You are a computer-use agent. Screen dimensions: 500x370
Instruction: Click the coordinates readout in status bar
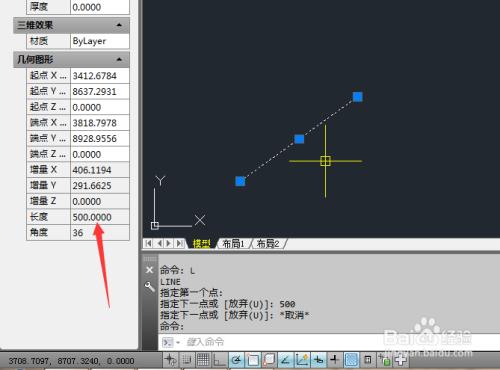tap(71, 361)
